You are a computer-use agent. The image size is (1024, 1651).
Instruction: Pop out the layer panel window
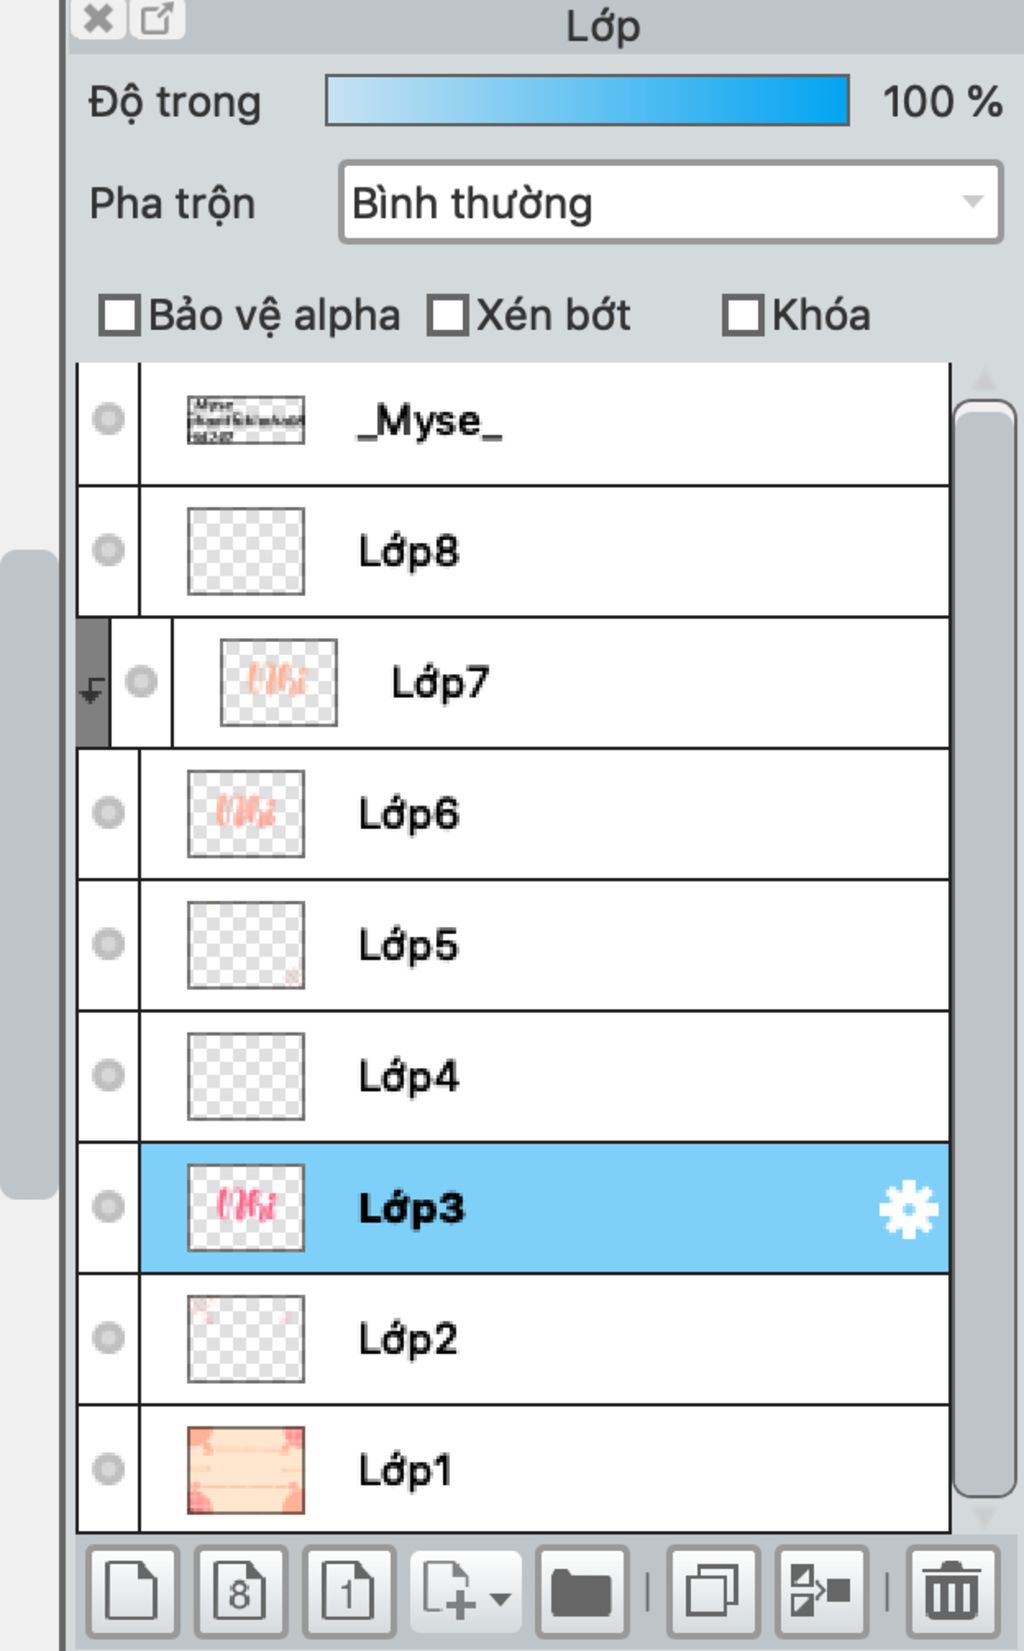pyautogui.click(x=157, y=18)
